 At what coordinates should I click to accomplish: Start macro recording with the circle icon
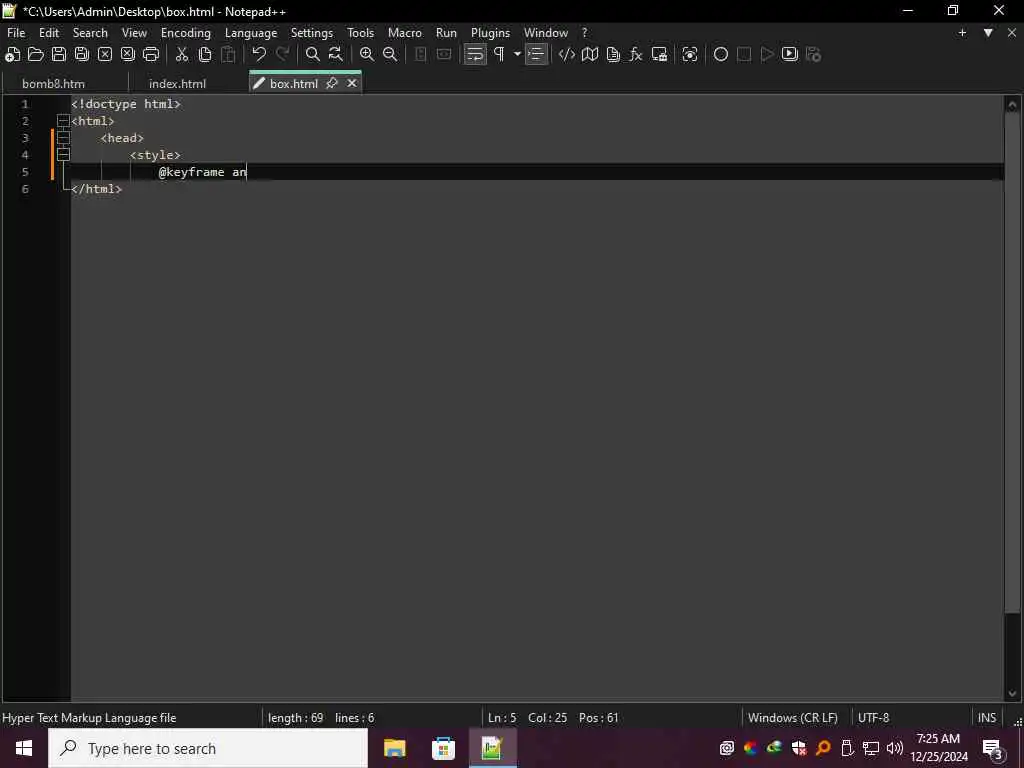pyautogui.click(x=721, y=55)
